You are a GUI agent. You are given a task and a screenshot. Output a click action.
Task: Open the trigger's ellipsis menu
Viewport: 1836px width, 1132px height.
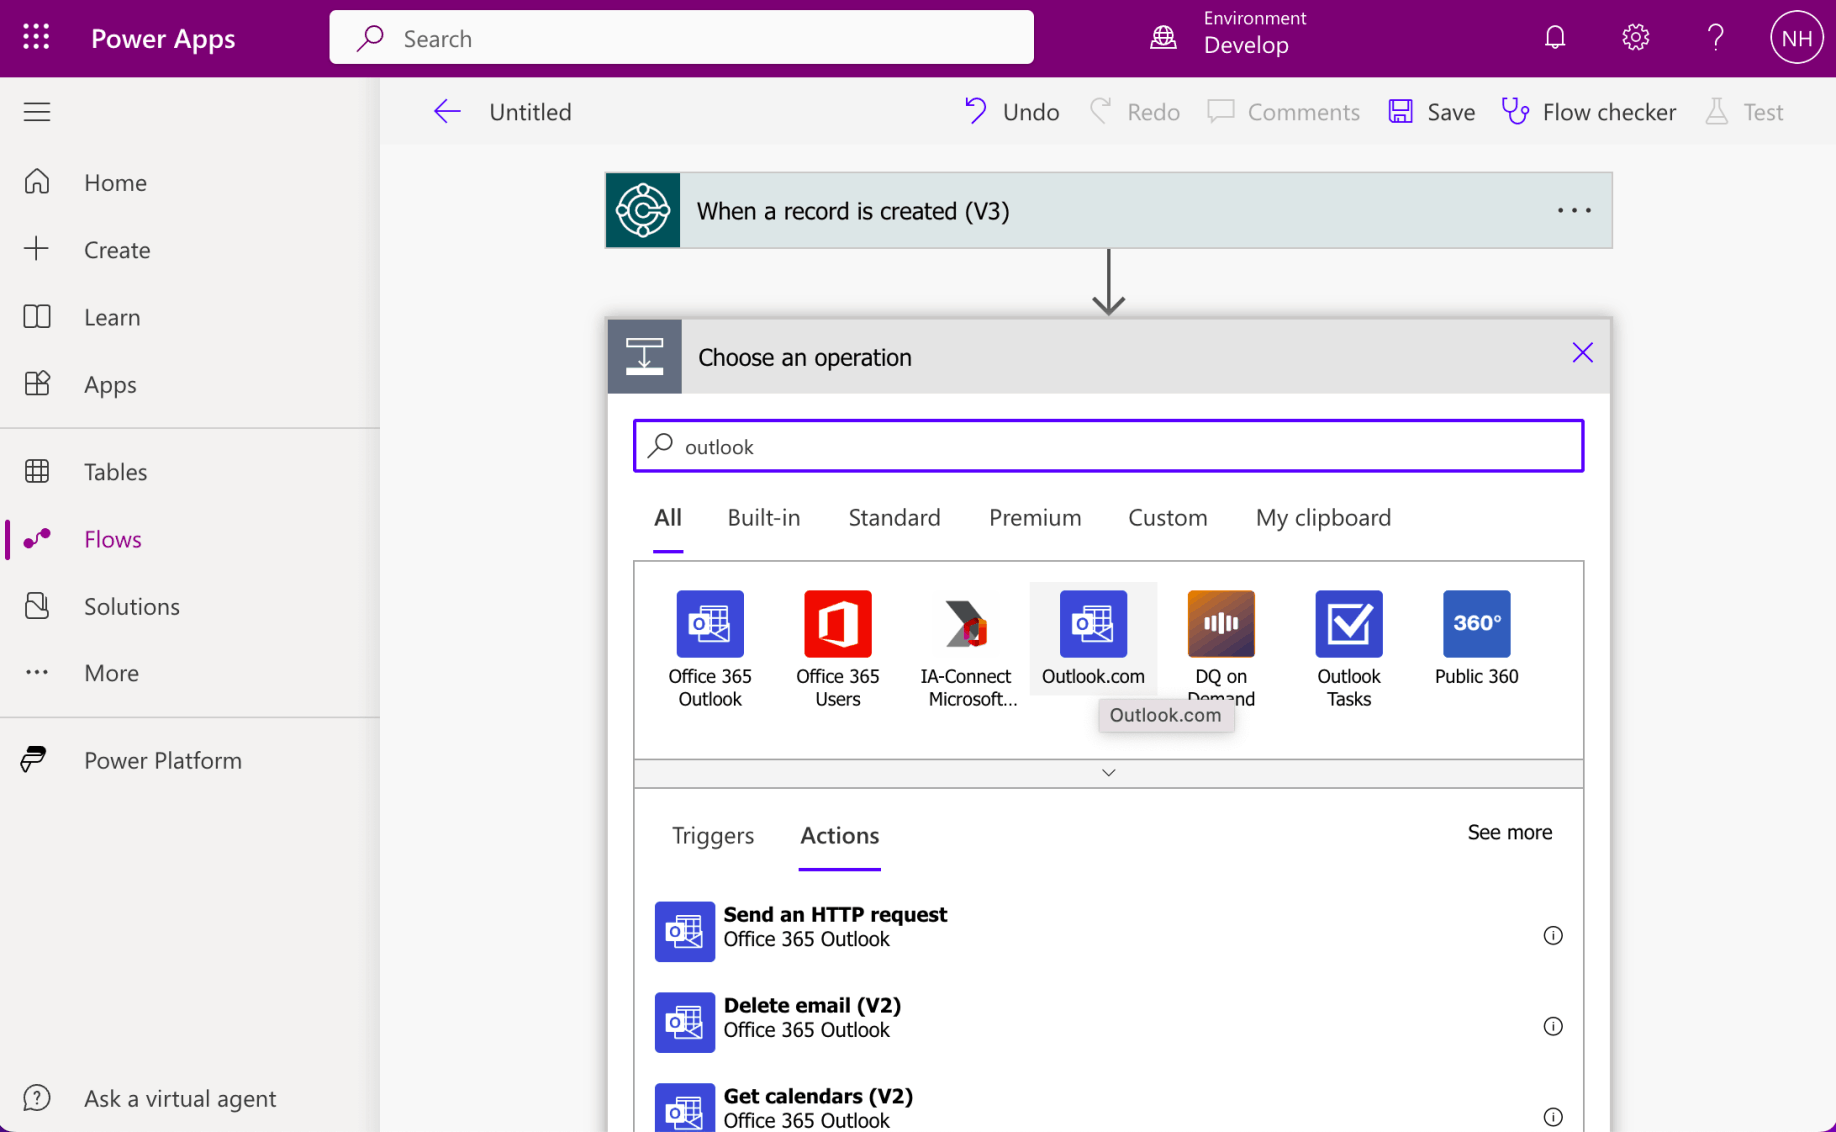click(x=1573, y=211)
